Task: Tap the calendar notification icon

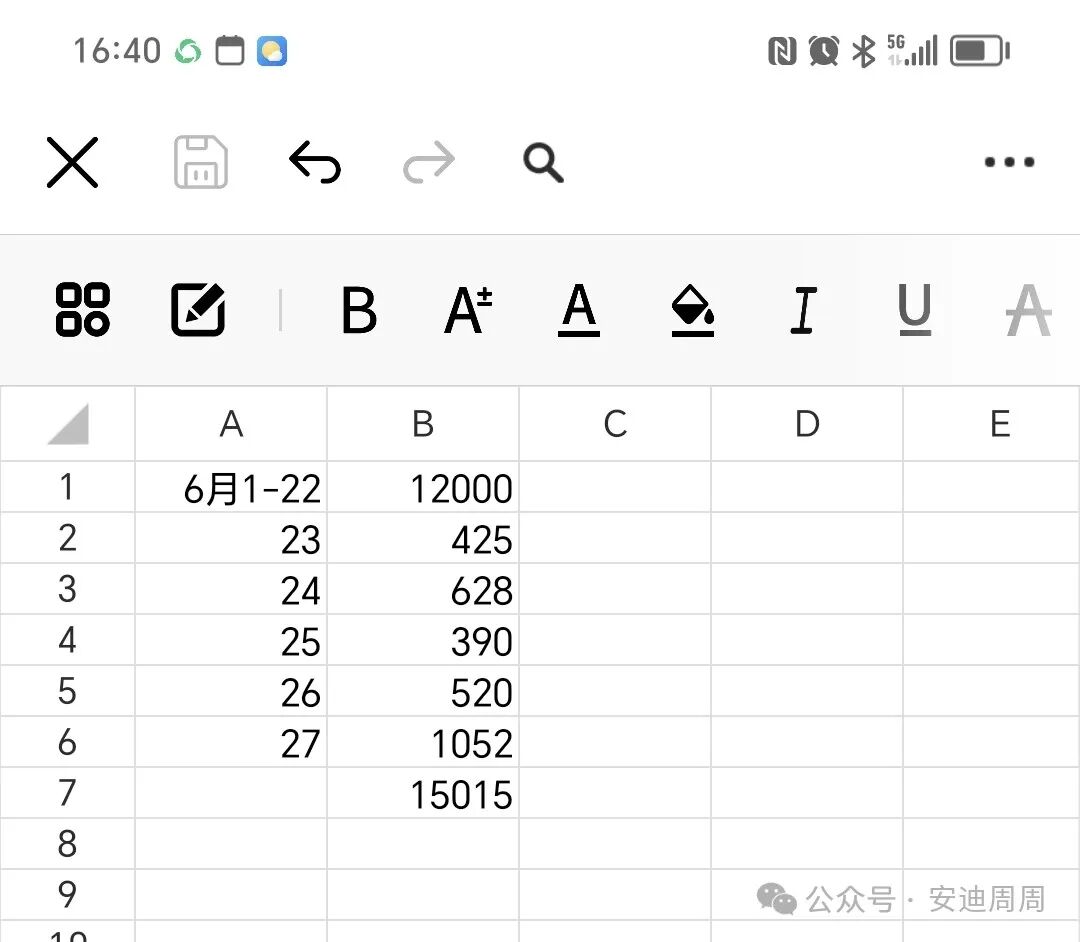Action: [230, 50]
